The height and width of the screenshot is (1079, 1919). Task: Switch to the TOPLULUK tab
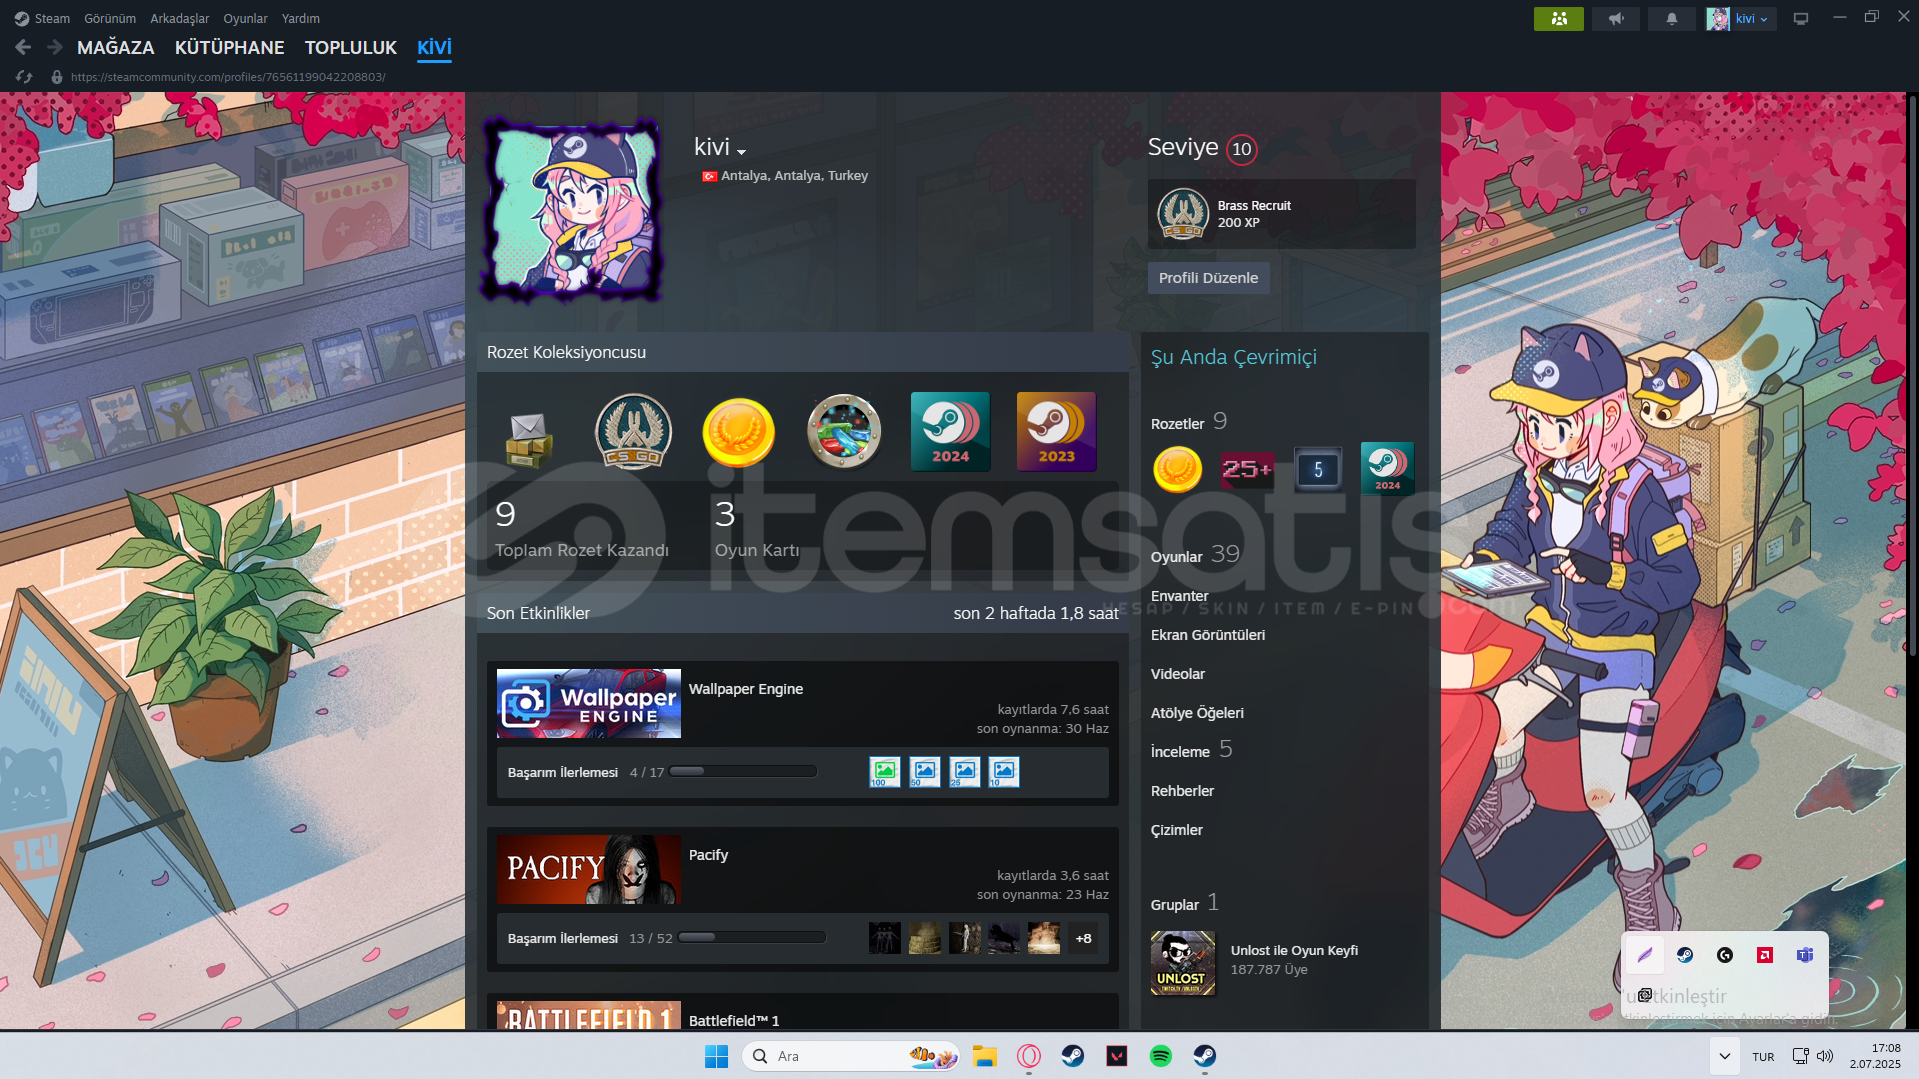tap(351, 47)
